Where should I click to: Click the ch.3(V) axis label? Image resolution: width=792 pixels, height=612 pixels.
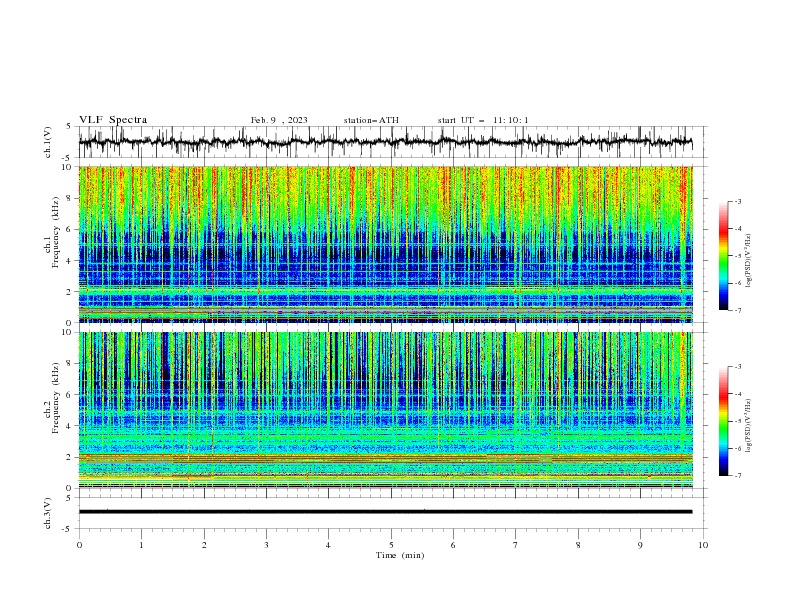point(48,513)
